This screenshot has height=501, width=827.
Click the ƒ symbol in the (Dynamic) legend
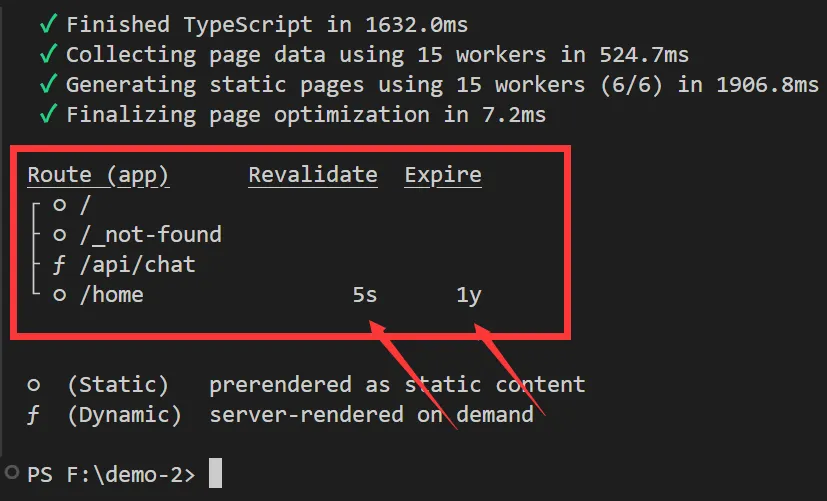coord(34,414)
